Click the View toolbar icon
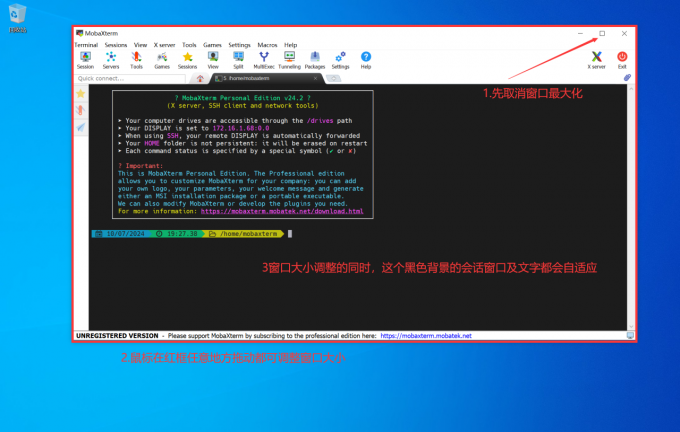This screenshot has height=432, width=680. (213, 60)
